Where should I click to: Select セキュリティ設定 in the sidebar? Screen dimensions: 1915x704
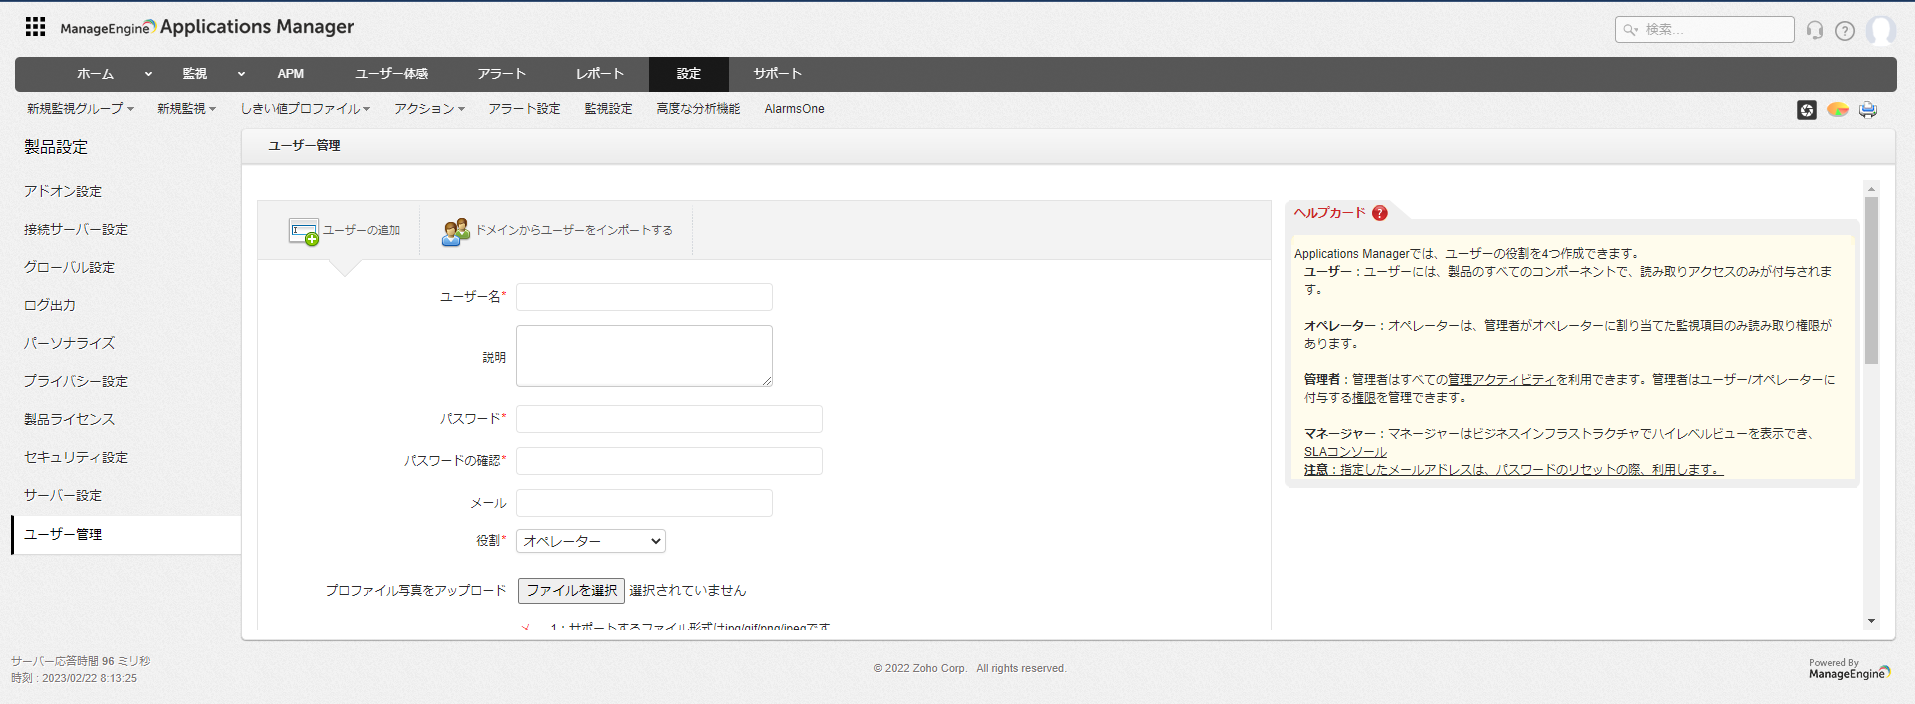[x=76, y=457]
